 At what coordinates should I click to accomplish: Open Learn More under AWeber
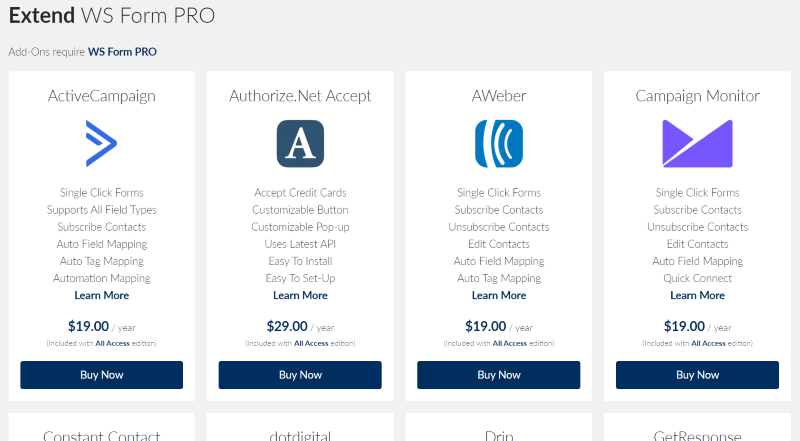(498, 296)
